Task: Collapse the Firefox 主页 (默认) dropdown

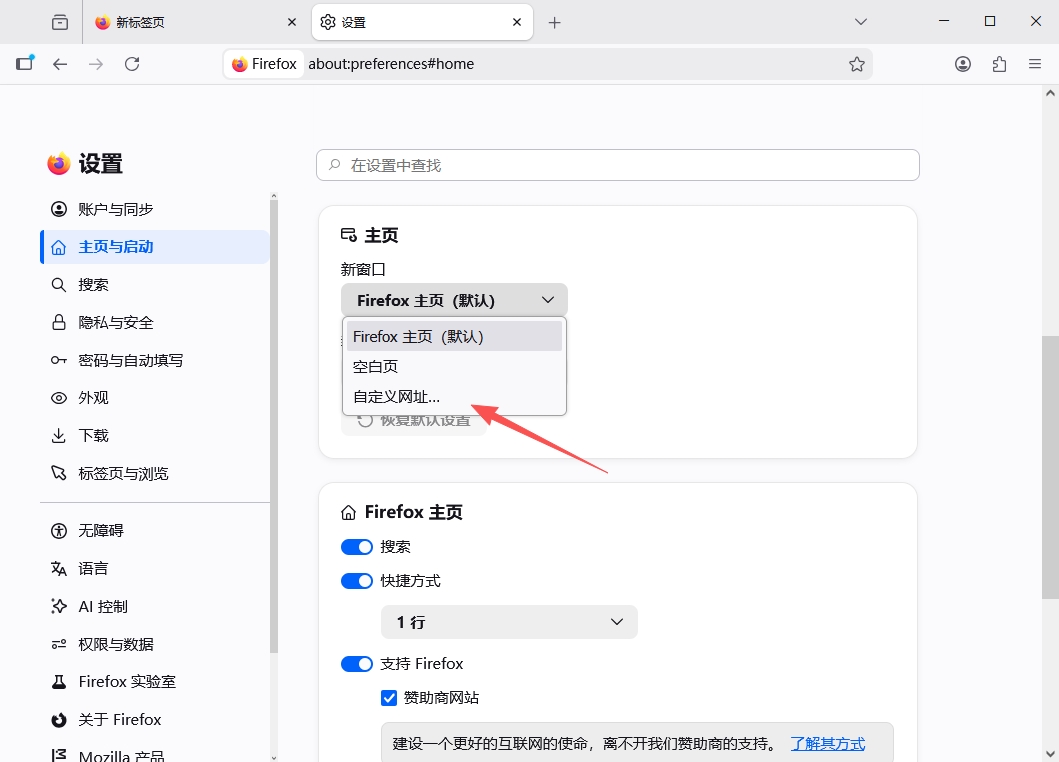Action: pos(454,300)
